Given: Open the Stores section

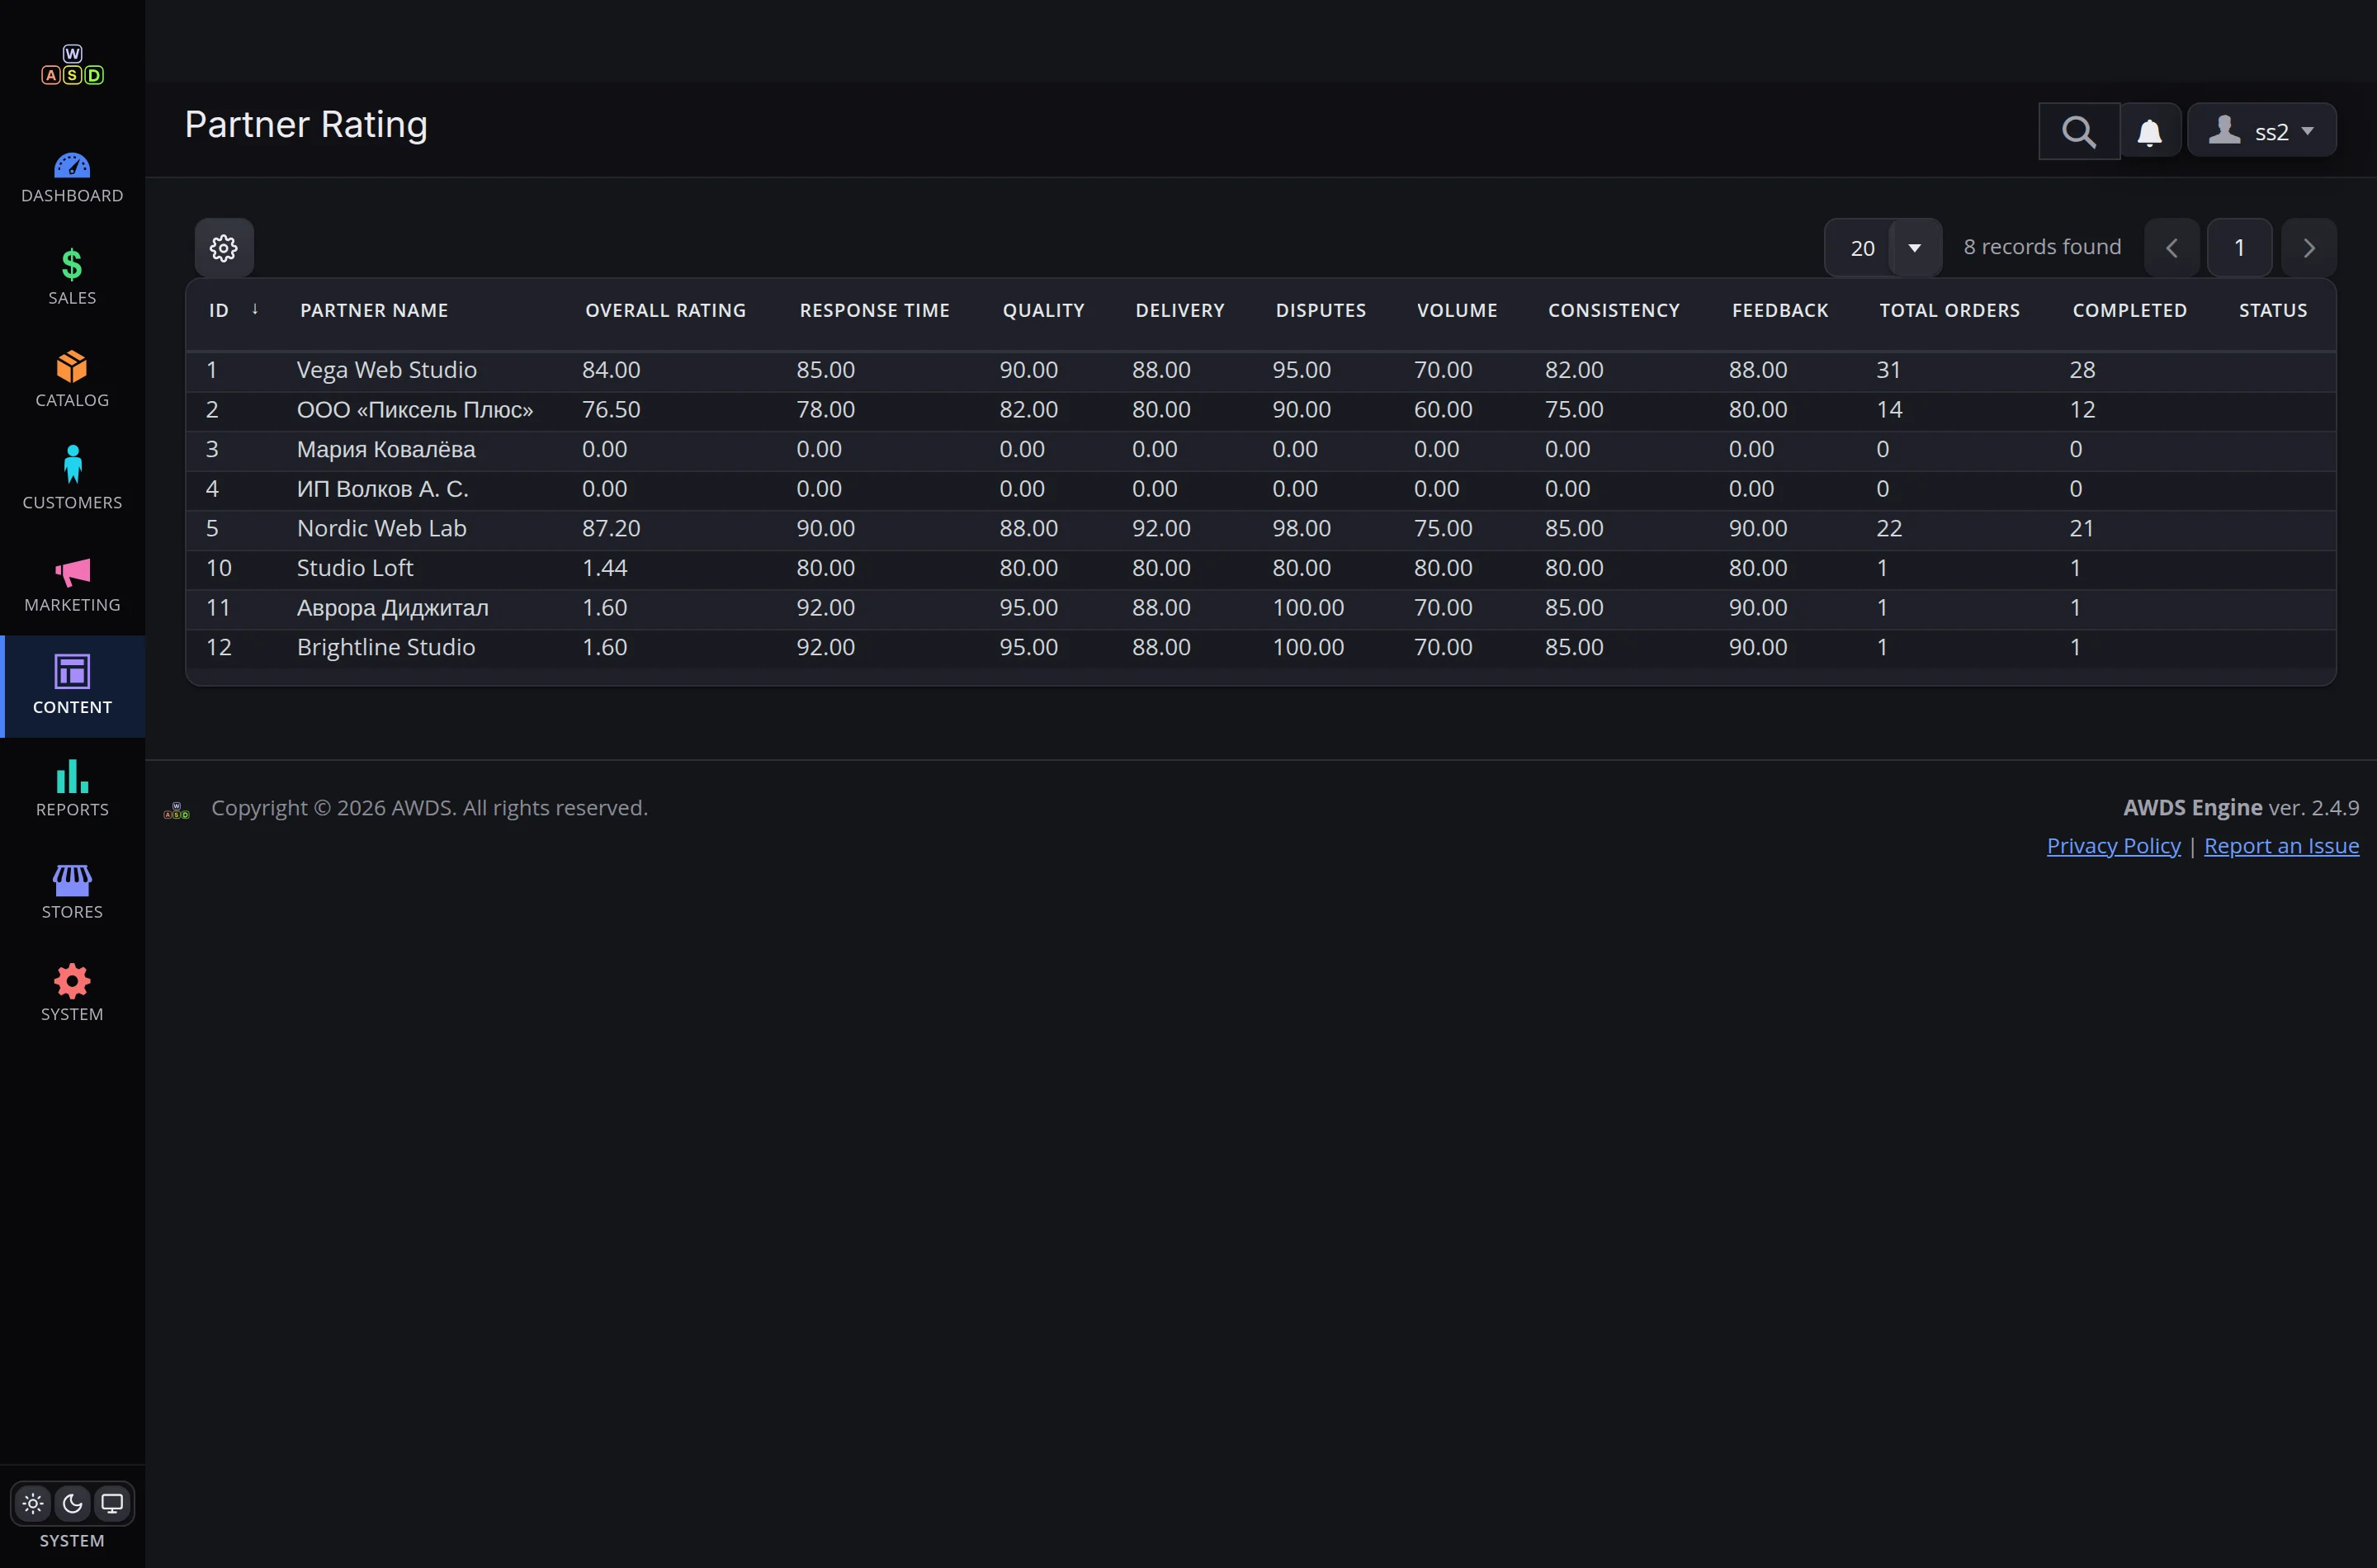Looking at the screenshot, I should tap(72, 893).
